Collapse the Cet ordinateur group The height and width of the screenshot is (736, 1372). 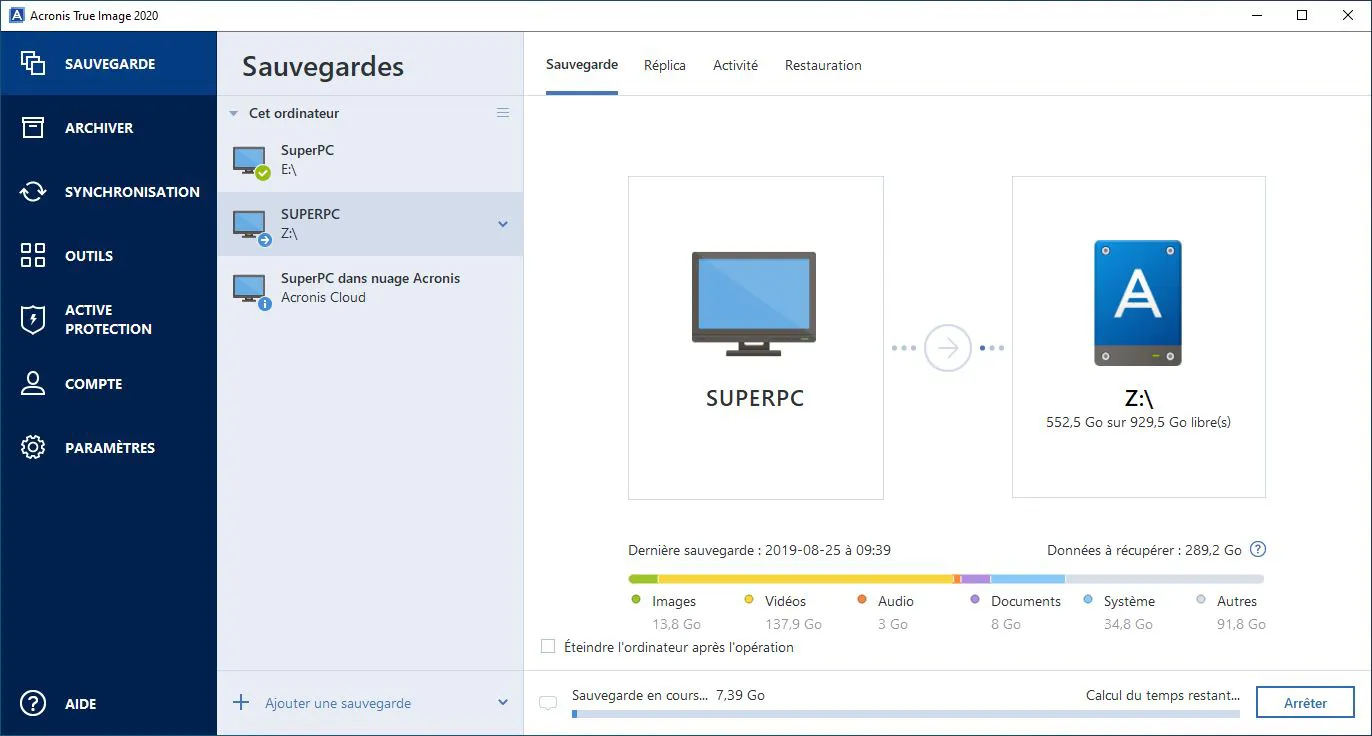pos(233,114)
